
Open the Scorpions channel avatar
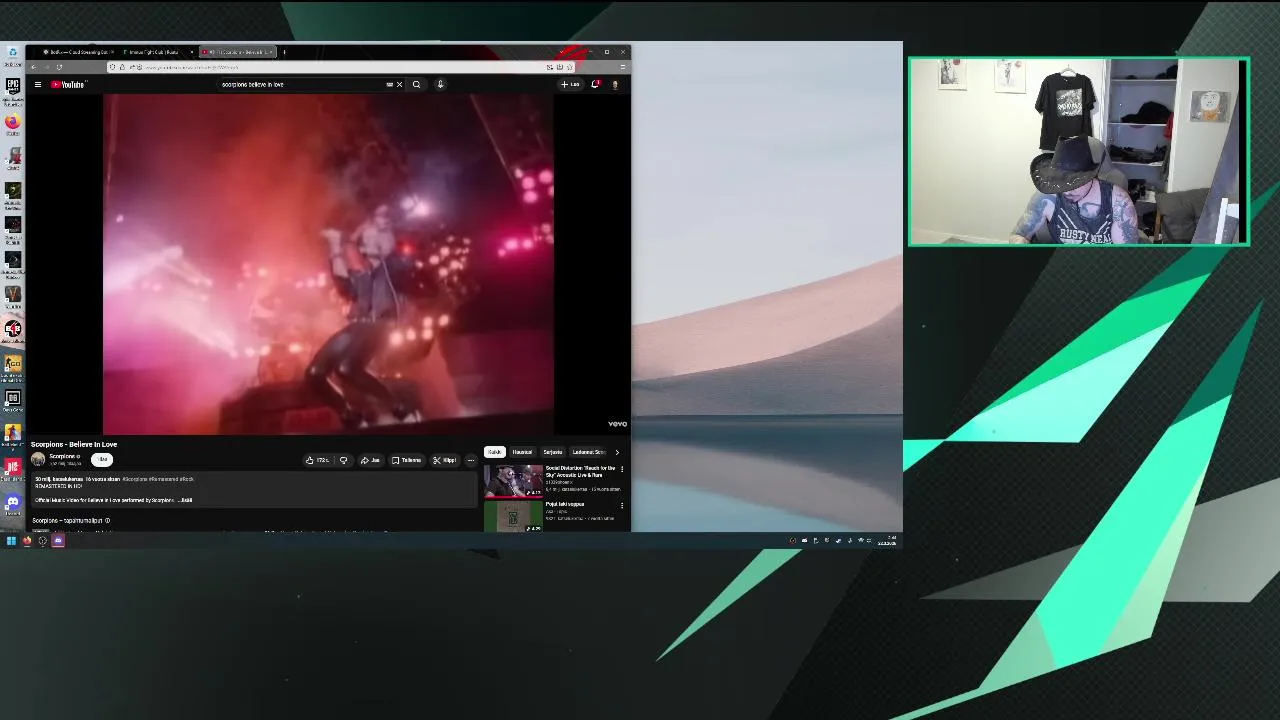point(38,459)
